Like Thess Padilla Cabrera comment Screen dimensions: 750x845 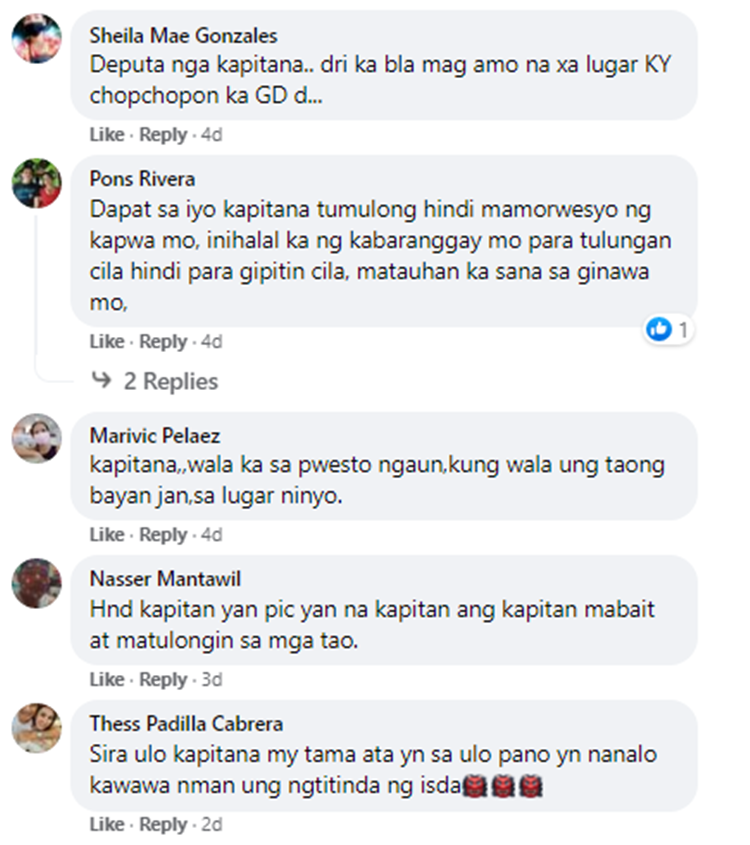[107, 825]
